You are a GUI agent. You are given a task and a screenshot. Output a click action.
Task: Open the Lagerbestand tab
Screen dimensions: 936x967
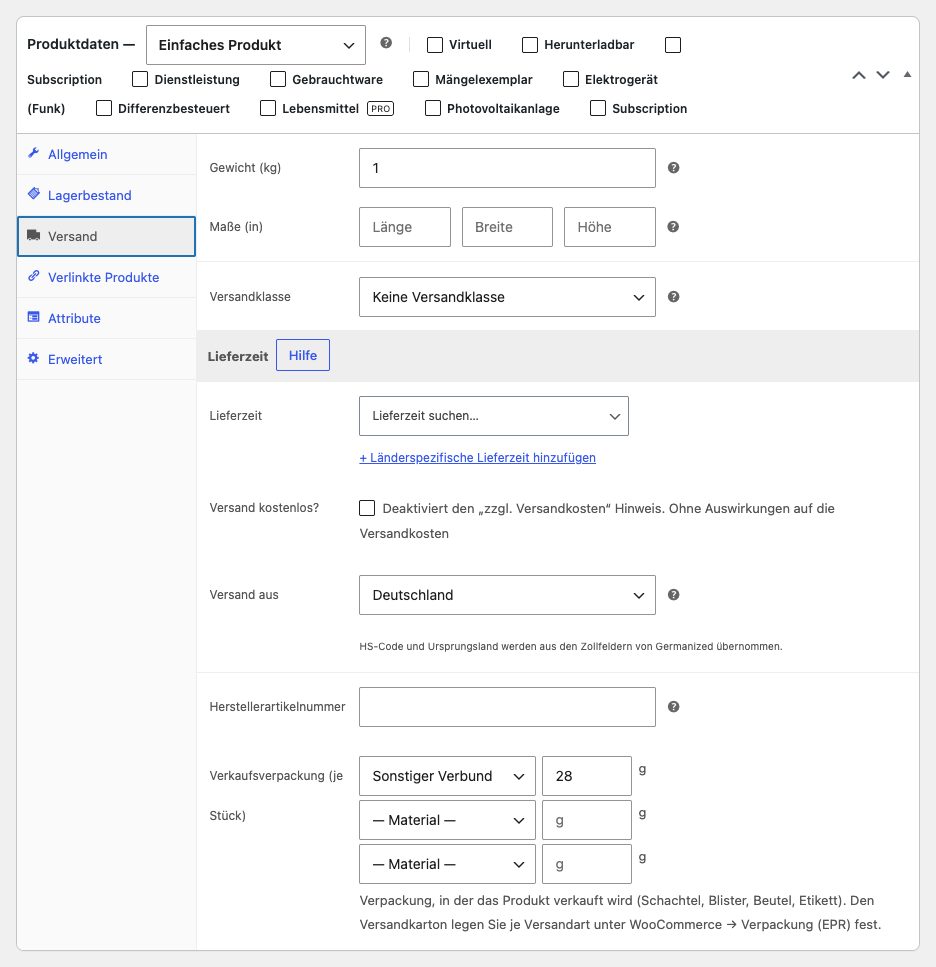pyautogui.click(x=106, y=195)
